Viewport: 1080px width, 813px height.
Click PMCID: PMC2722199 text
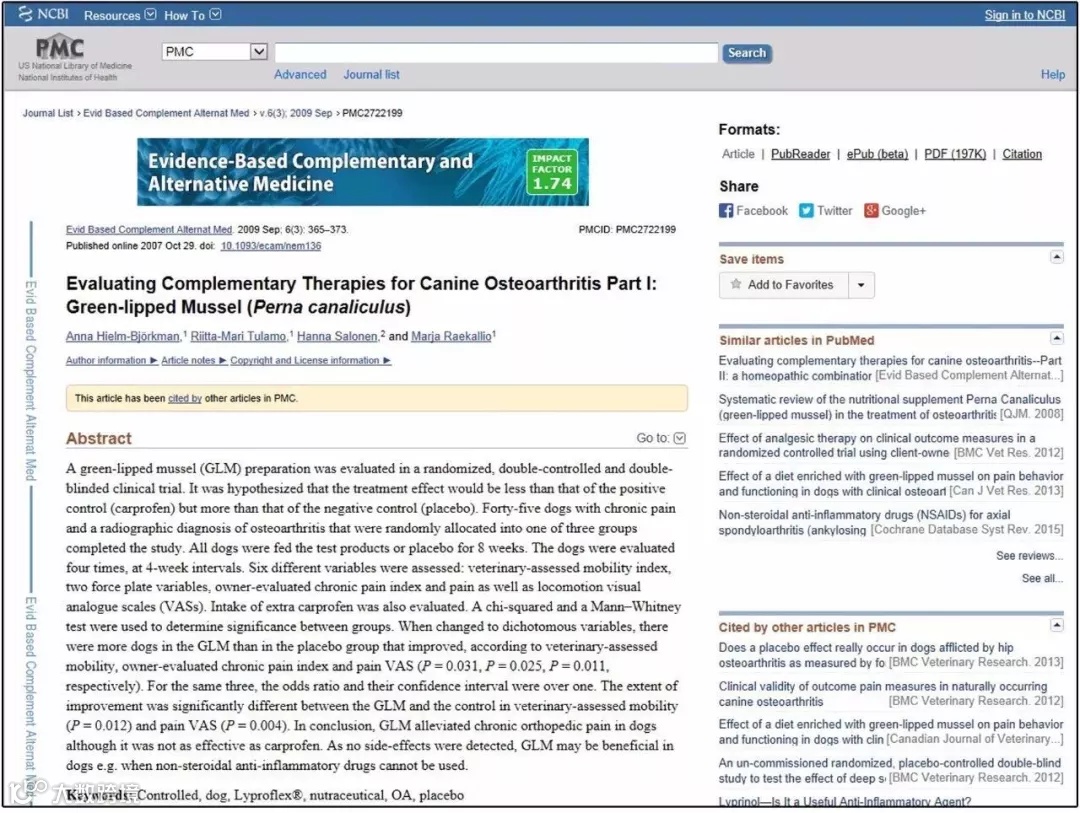click(x=627, y=229)
